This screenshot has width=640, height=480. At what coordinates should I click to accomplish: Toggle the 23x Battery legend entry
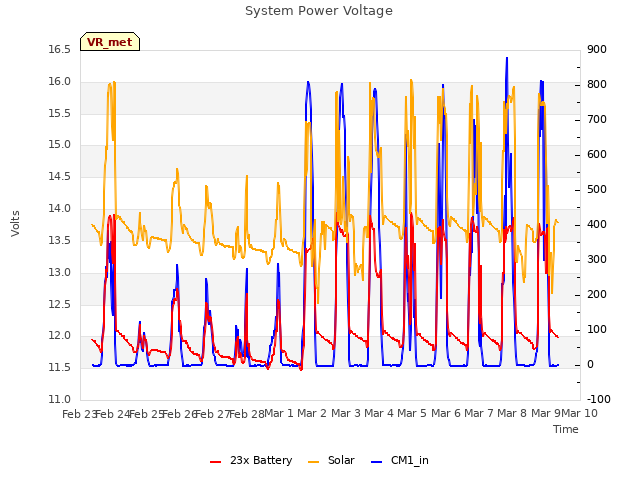tap(251, 460)
